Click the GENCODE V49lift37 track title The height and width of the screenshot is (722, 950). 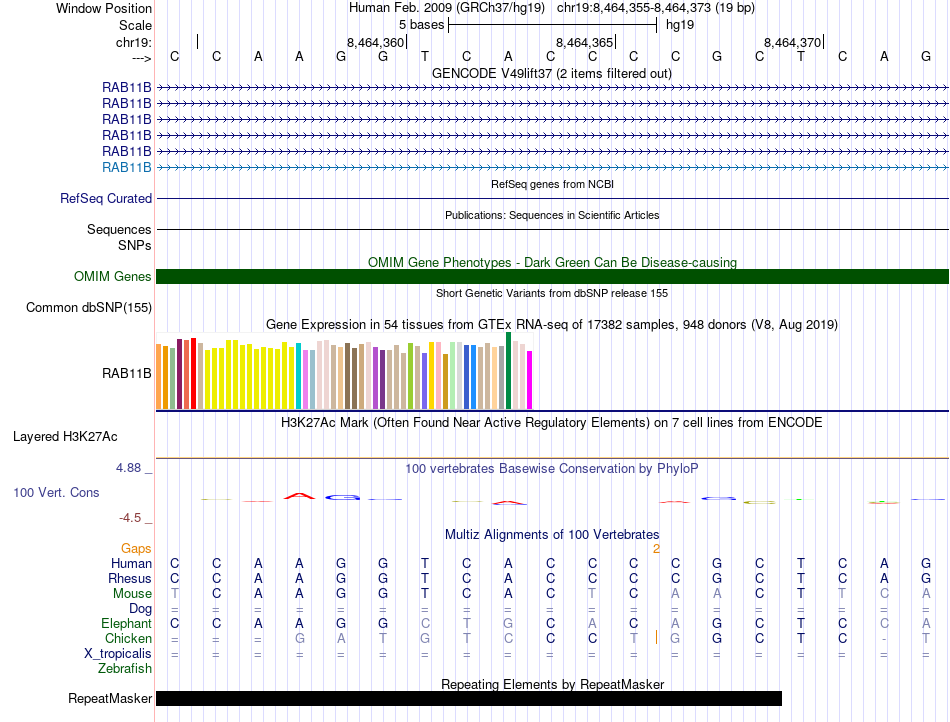tap(552, 73)
